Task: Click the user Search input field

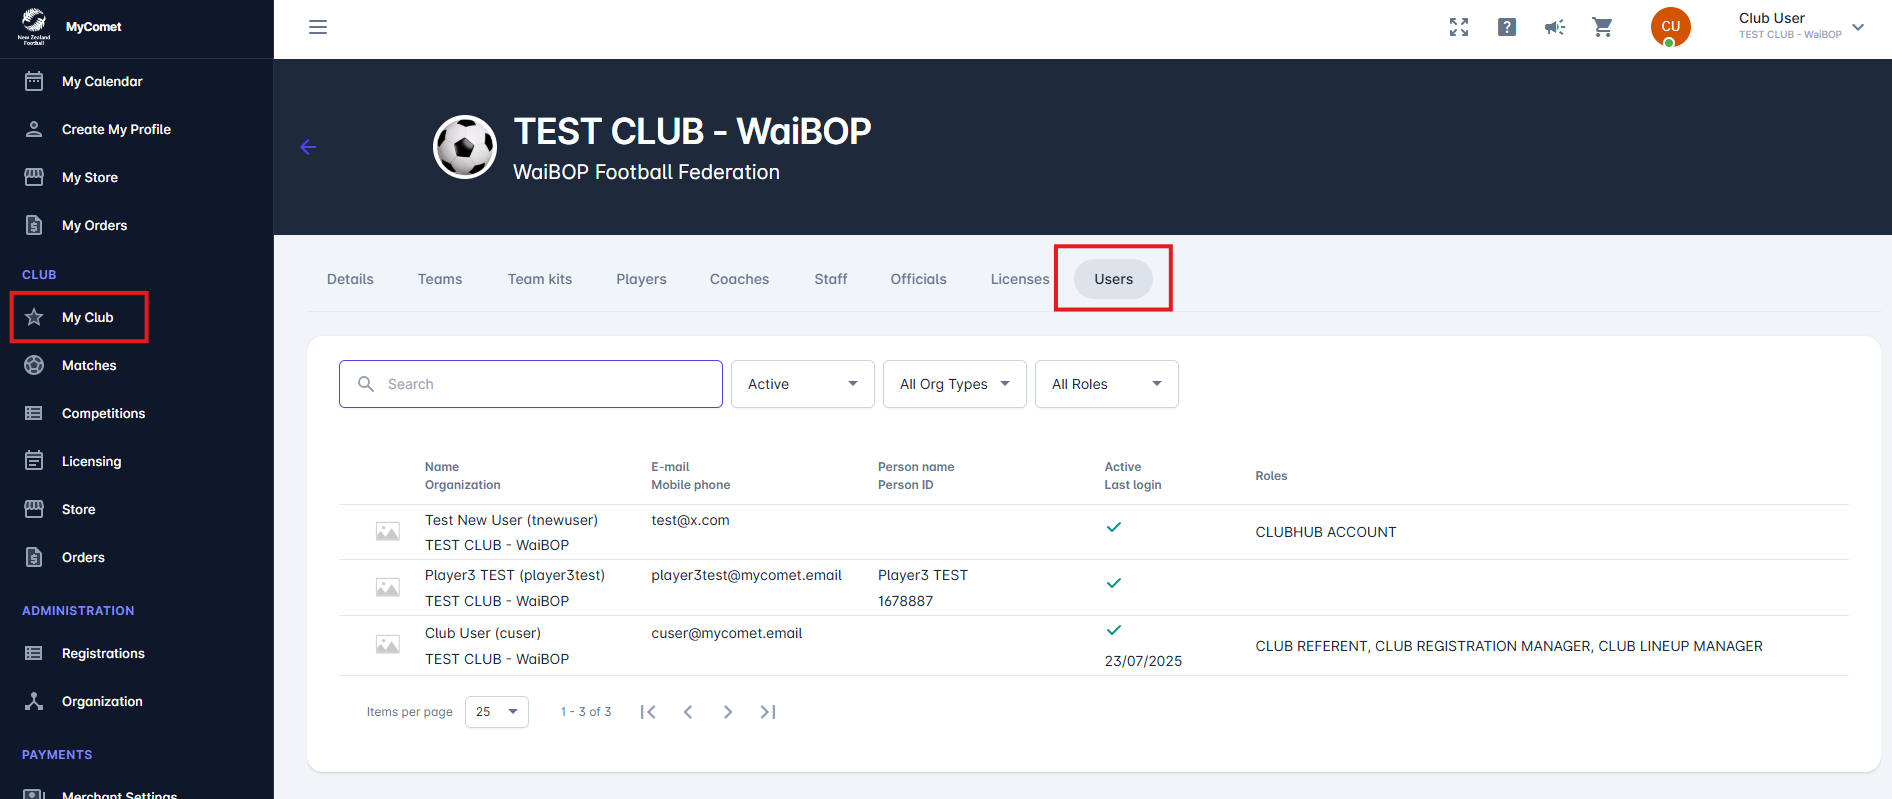Action: (531, 384)
